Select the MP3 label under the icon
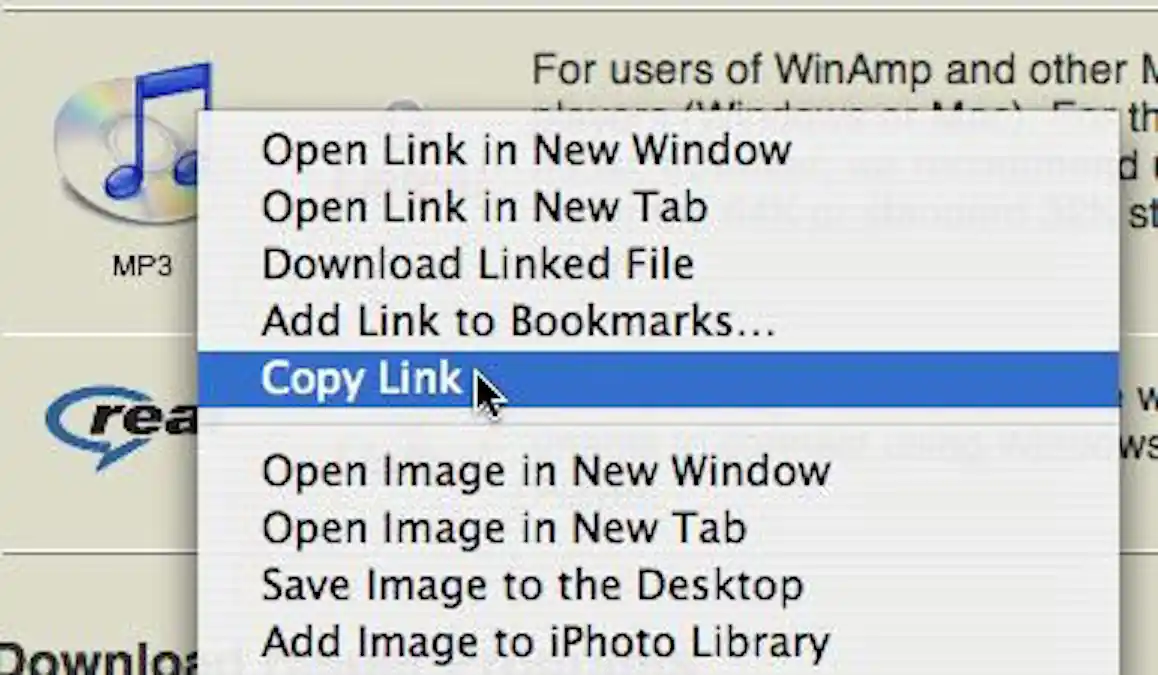 (141, 267)
